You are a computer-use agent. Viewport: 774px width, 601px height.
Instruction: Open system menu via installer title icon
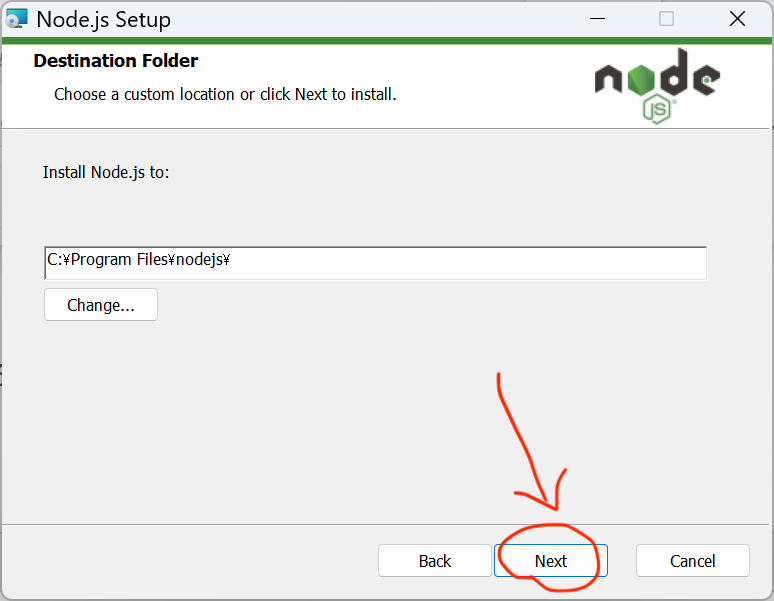pos(17,19)
